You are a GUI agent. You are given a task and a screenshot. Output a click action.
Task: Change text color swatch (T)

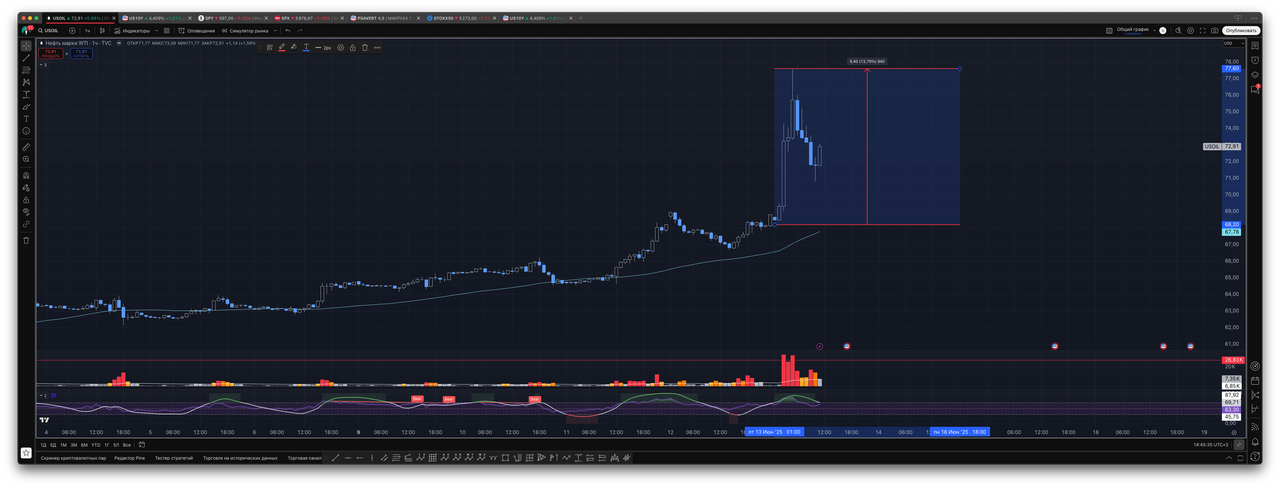tap(306, 47)
